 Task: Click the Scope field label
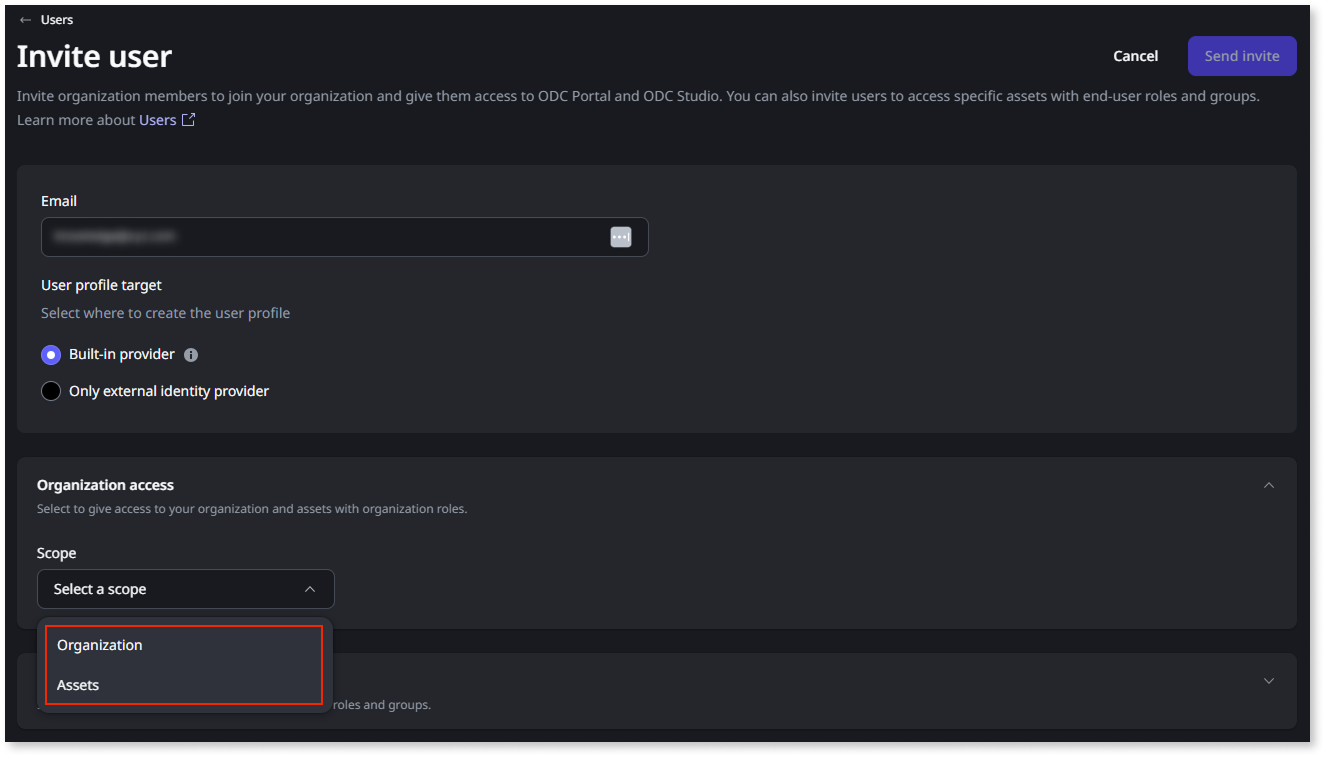coord(56,553)
